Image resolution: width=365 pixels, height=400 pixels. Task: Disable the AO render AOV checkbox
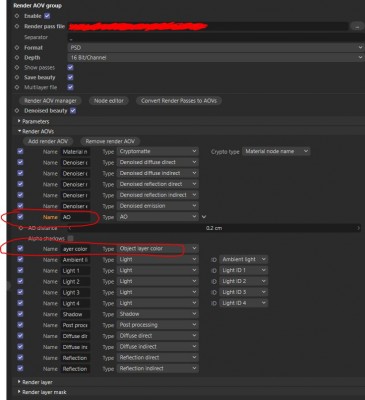pyautogui.click(x=20, y=217)
